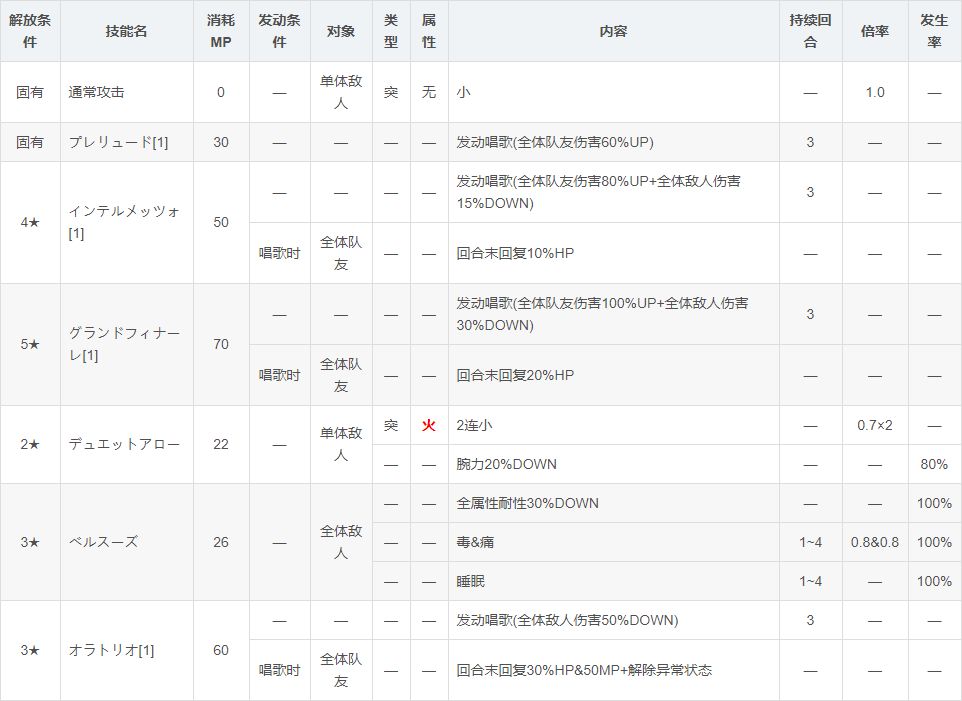Viewport: 962px width, 701px height.
Task: Click the 1~4 duration in 睡眠 row
Action: (810, 581)
